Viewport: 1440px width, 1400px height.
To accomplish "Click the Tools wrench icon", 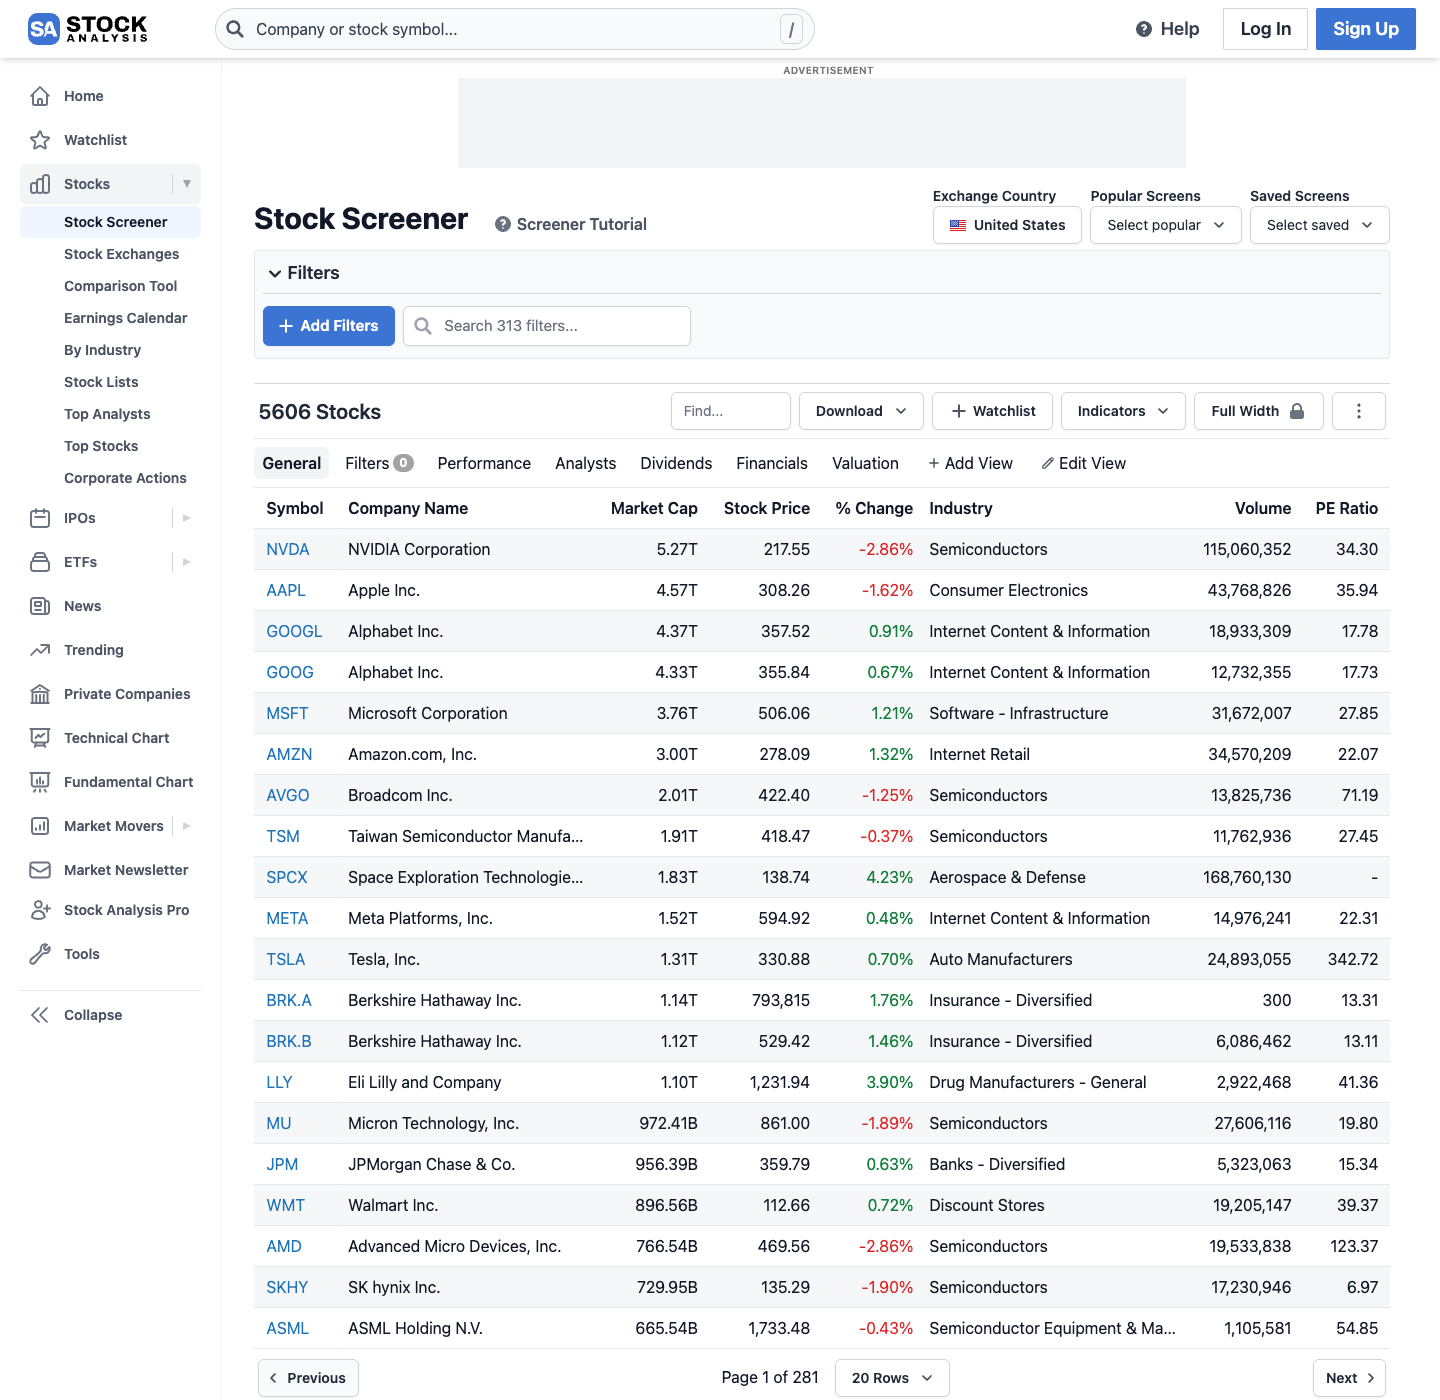I will pos(40,954).
